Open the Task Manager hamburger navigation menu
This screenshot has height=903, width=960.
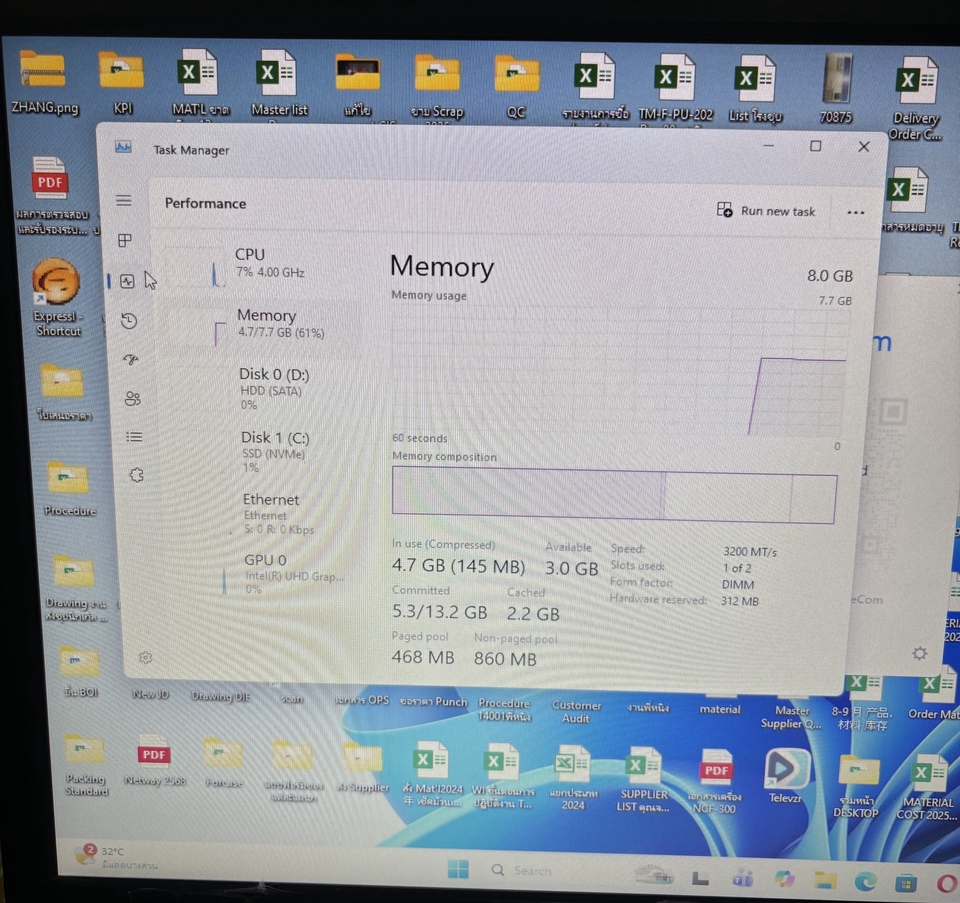point(124,201)
